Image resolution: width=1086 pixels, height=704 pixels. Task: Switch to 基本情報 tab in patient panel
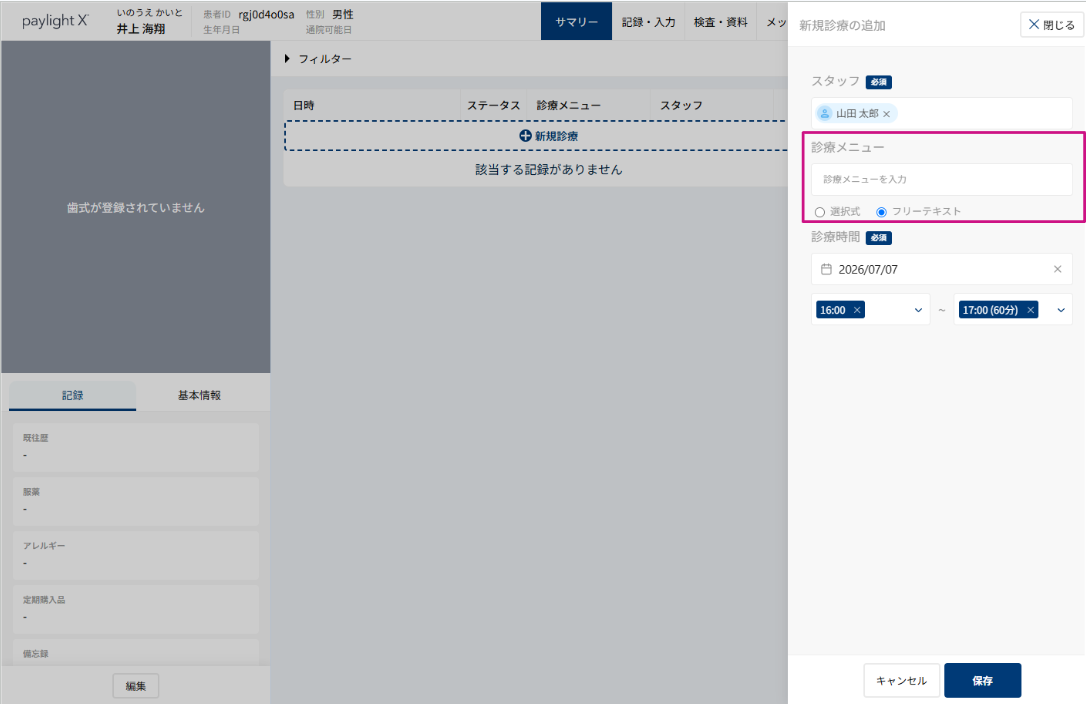tap(199, 395)
